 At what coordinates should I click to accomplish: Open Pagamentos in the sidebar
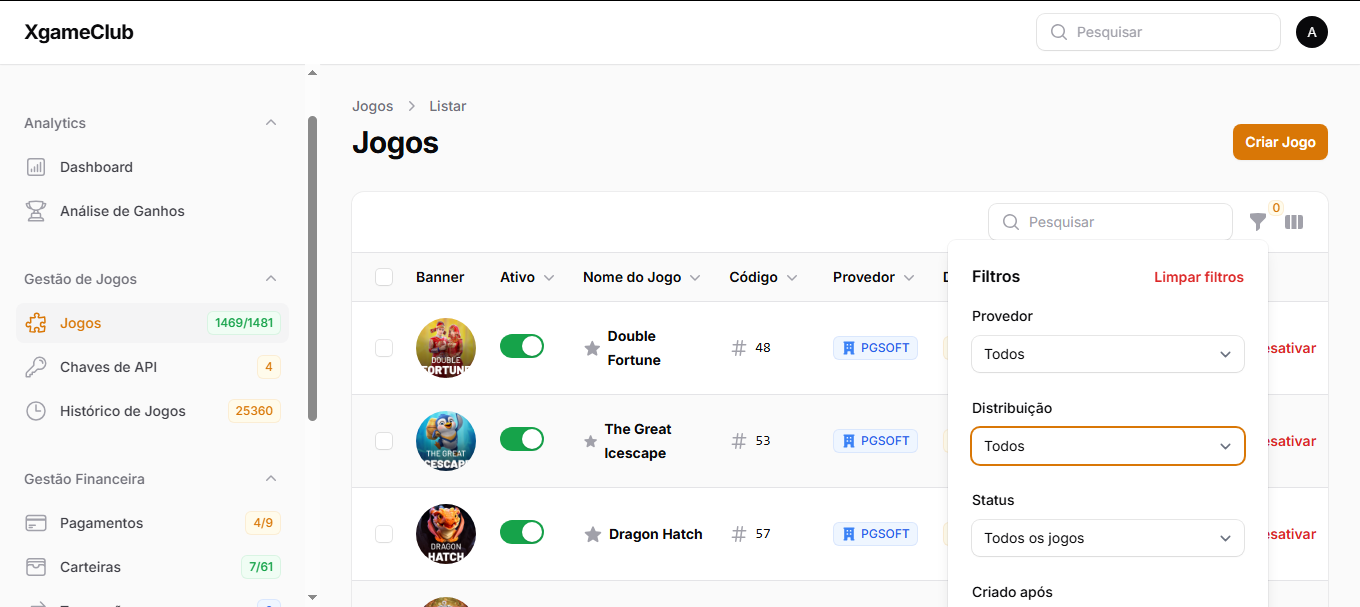pos(101,523)
